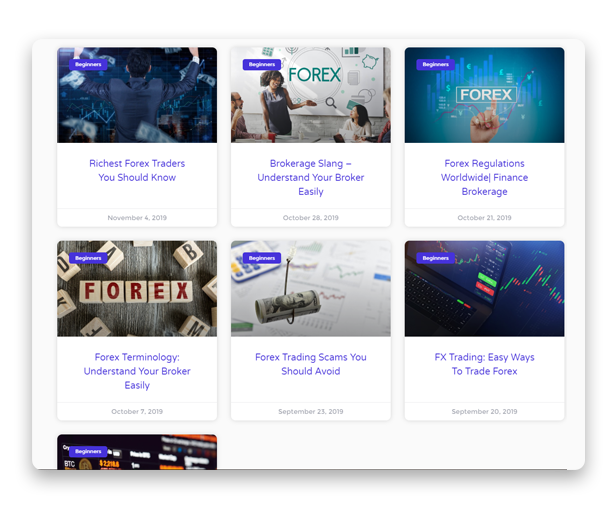Click the September 20, 2019 date
This screenshot has height=508, width=616.
tap(484, 411)
